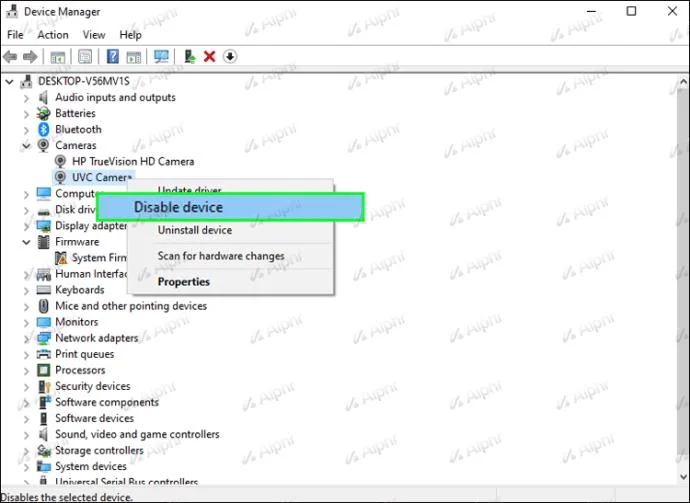690x503 pixels.
Task: Select HP TrueVision HD Camera device
Action: coord(133,162)
